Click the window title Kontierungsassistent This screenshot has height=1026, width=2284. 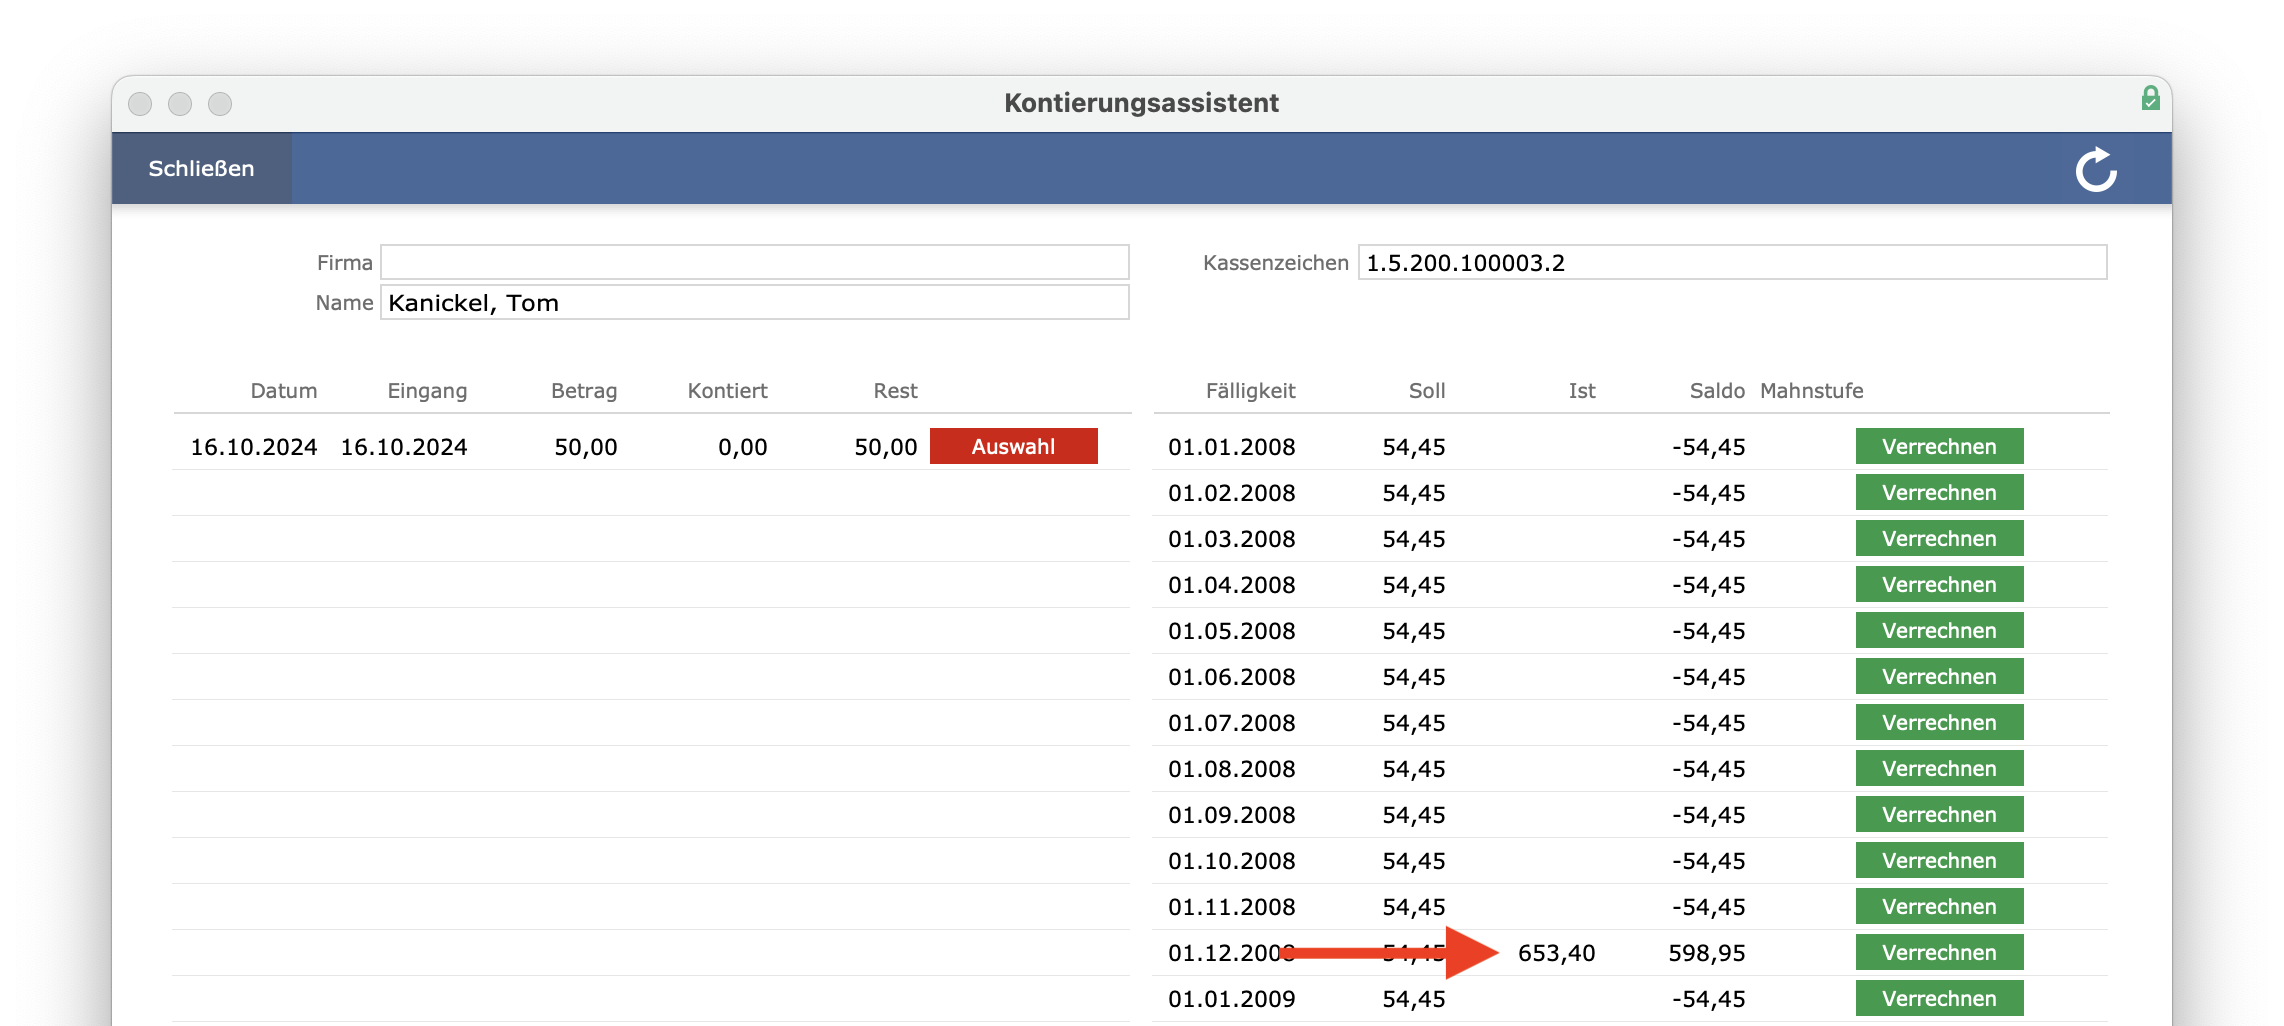point(1141,103)
